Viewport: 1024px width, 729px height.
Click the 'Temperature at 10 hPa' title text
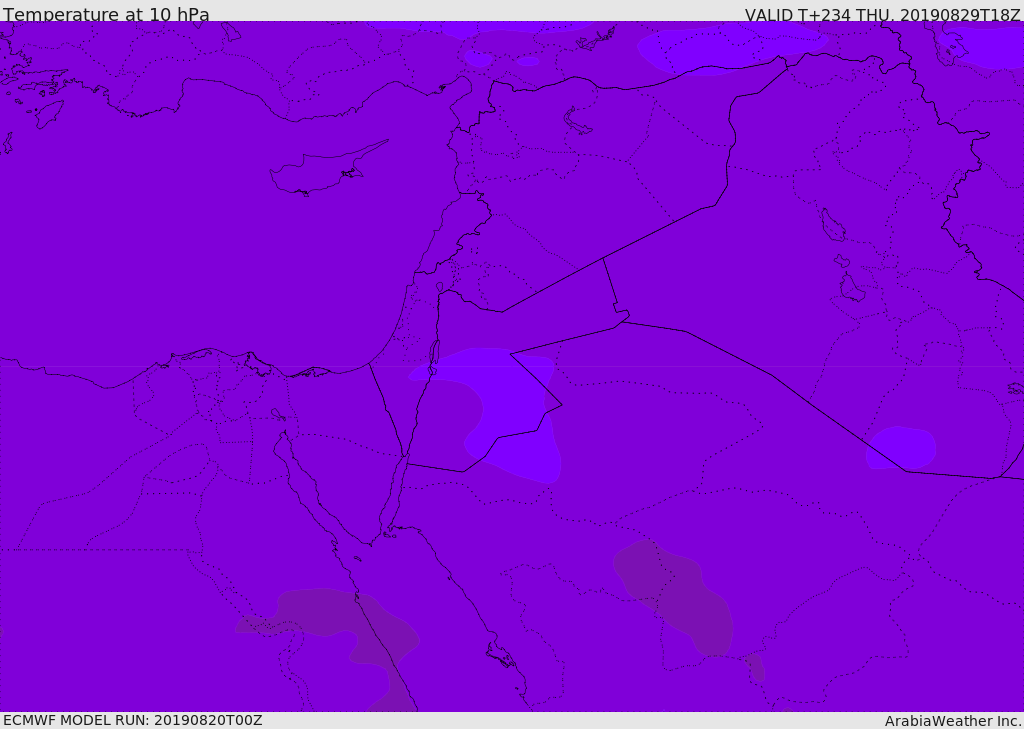pyautogui.click(x=106, y=14)
